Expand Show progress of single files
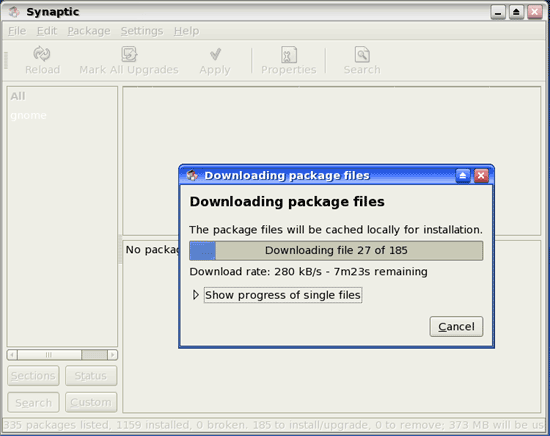The image size is (550, 436). point(283,295)
